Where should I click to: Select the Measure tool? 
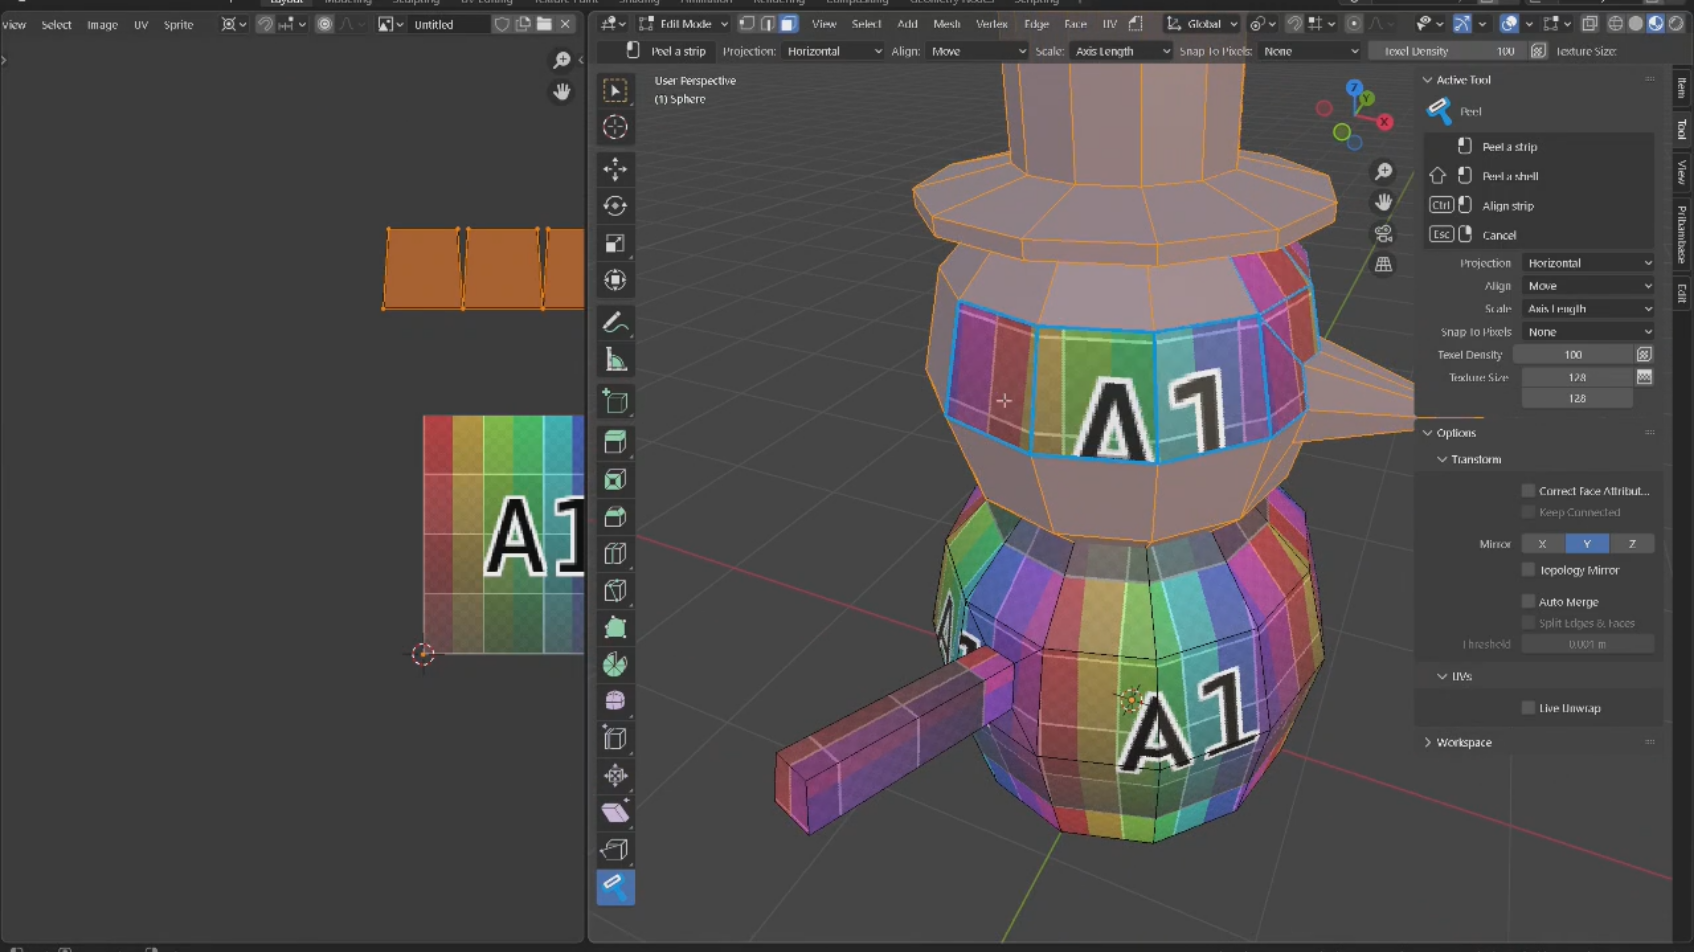coord(615,360)
